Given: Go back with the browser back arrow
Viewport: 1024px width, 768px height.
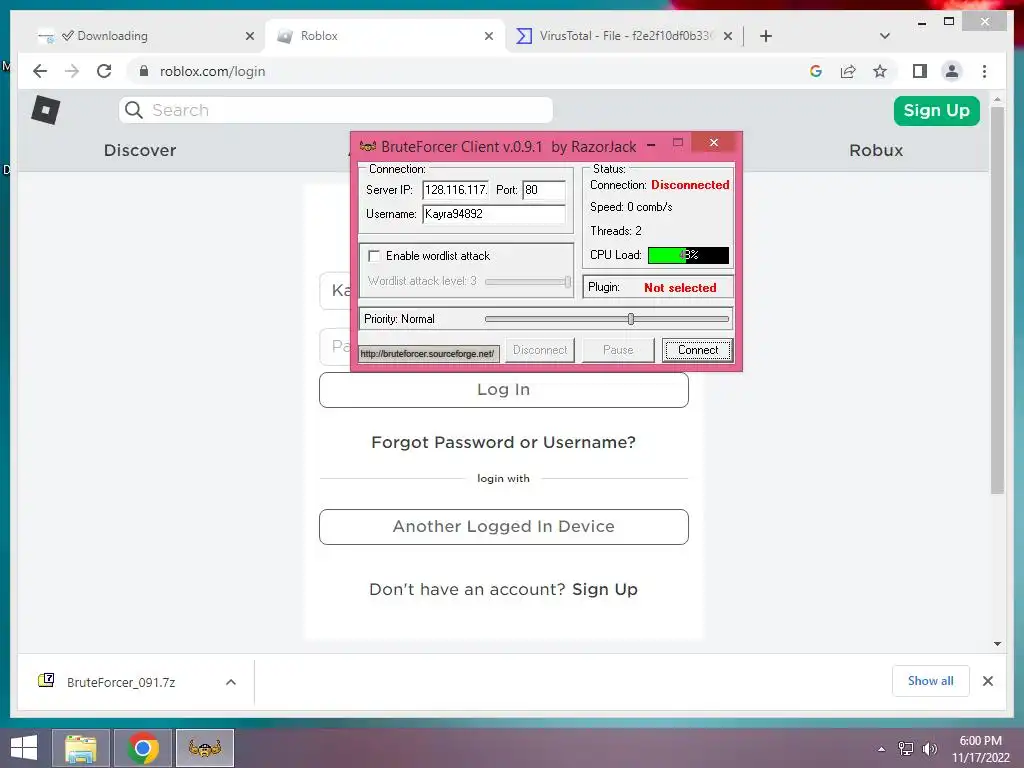Looking at the screenshot, I should tap(40, 71).
